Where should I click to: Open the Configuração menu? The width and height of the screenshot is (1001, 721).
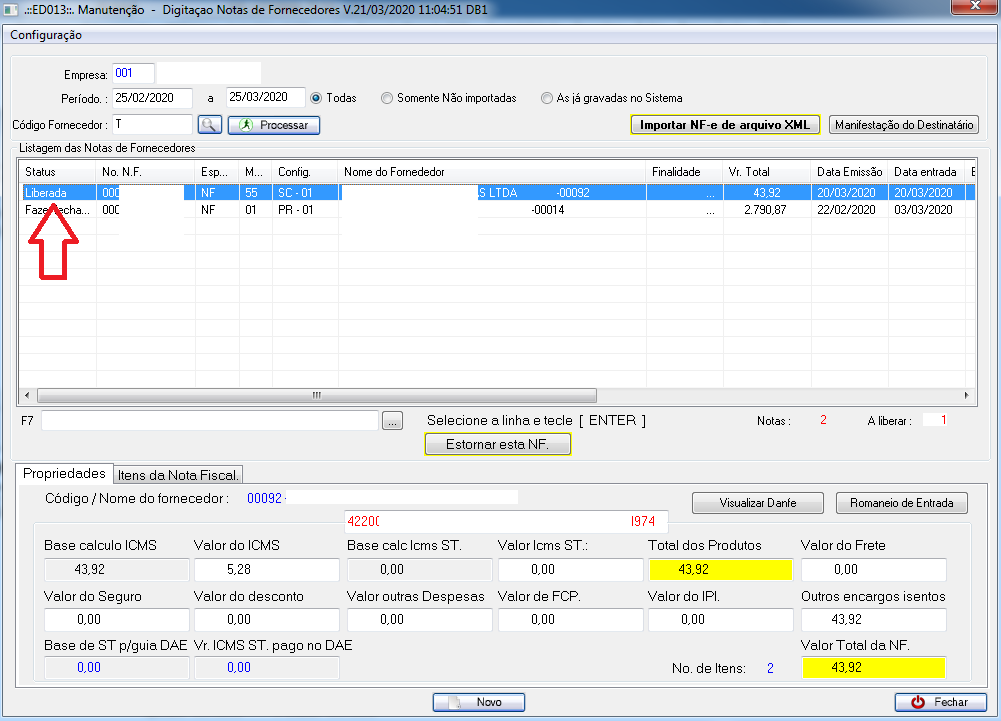click(46, 35)
